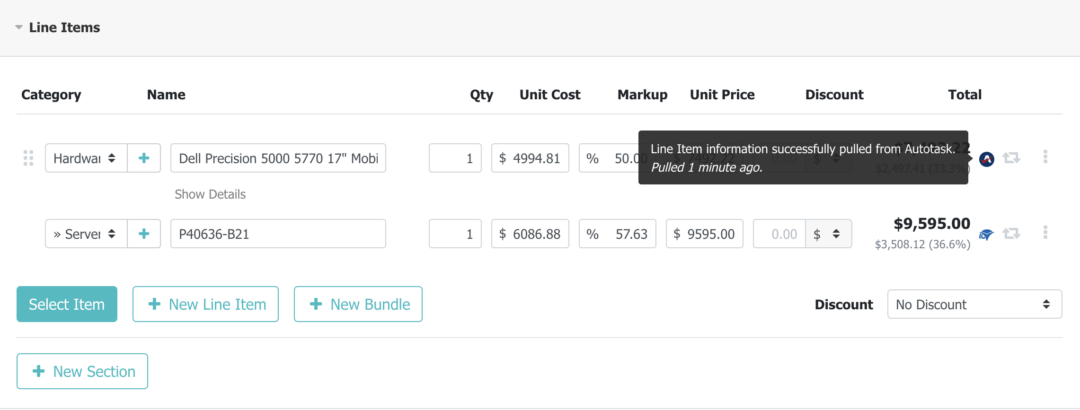Click the Select Item button
Image resolution: width=1080 pixels, height=410 pixels.
coord(67,304)
